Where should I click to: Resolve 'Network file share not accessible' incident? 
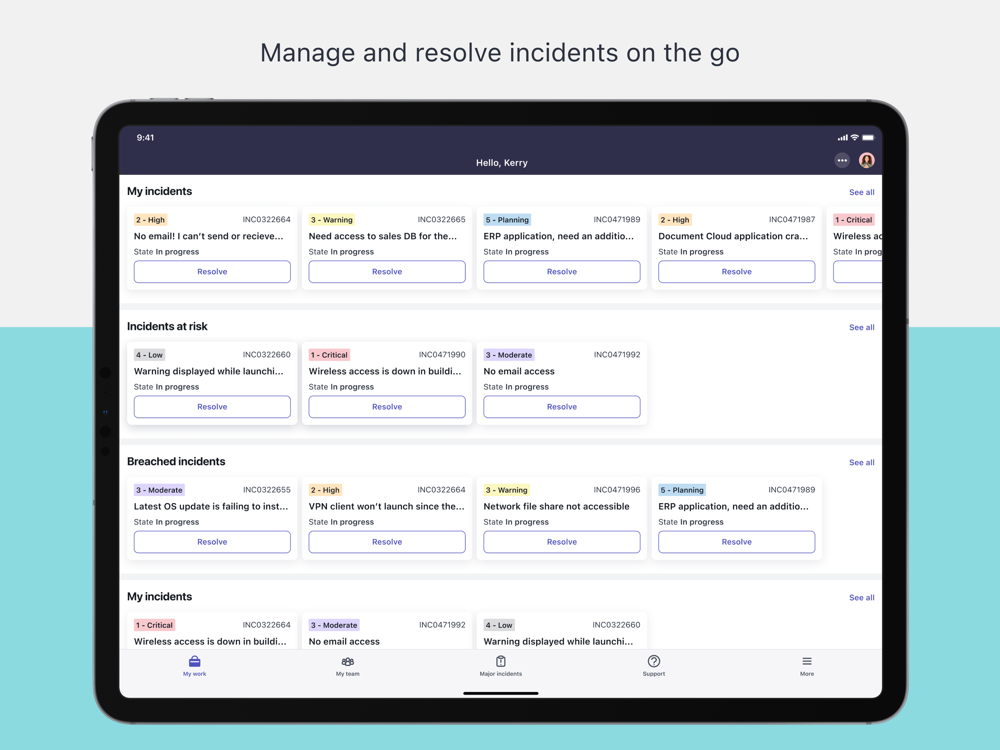point(562,542)
